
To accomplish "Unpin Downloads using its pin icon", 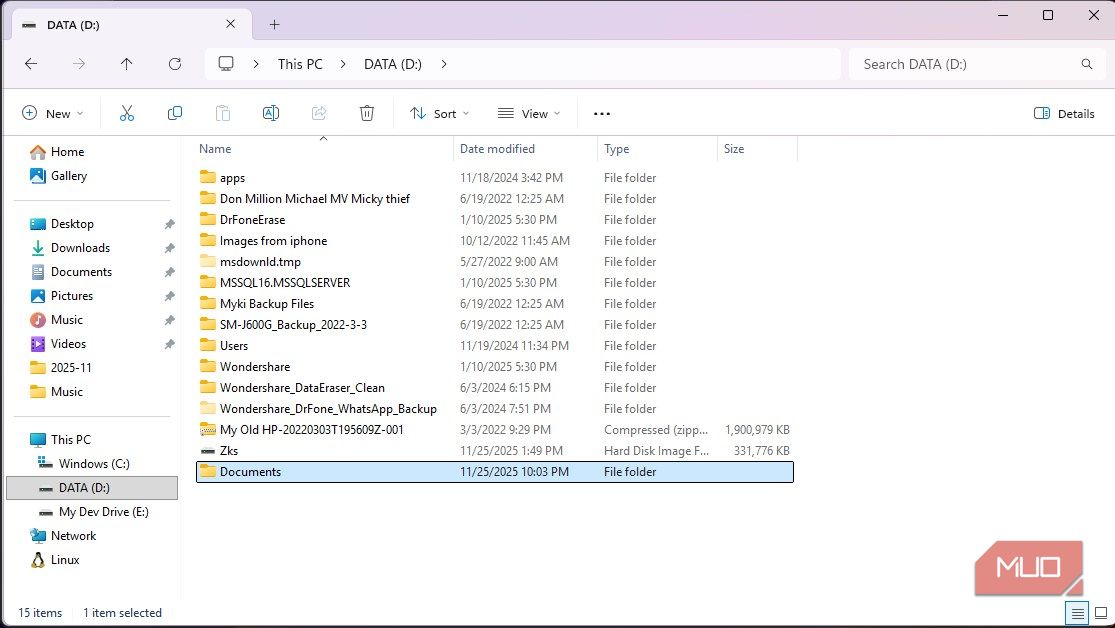I will pyautogui.click(x=169, y=248).
